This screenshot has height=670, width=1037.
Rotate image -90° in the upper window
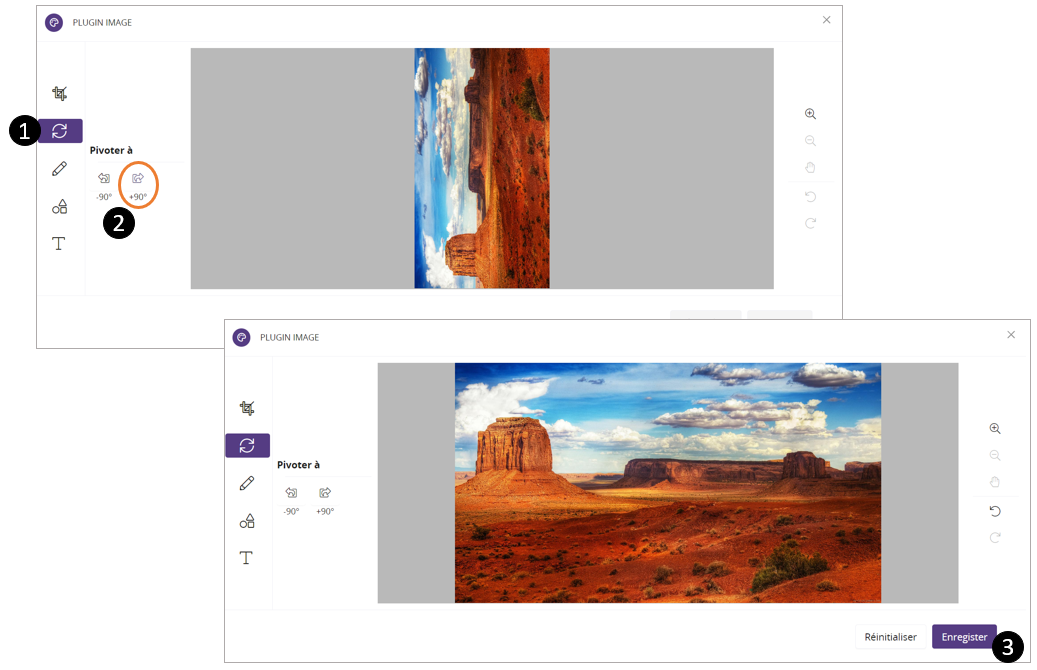tap(104, 179)
